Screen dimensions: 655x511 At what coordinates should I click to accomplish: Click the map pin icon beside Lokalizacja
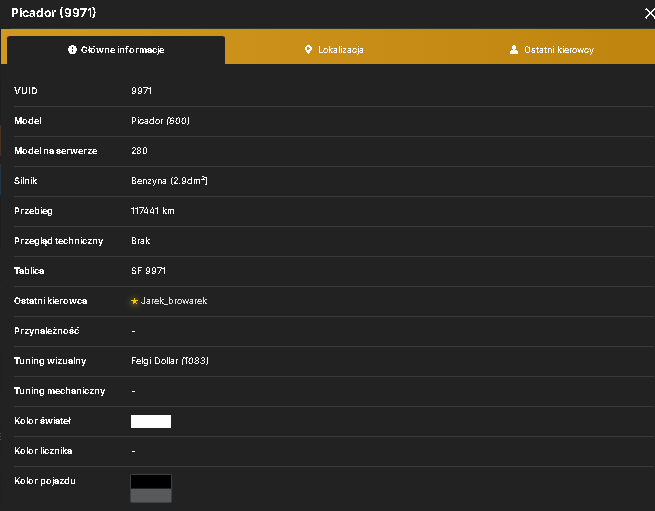pos(308,50)
